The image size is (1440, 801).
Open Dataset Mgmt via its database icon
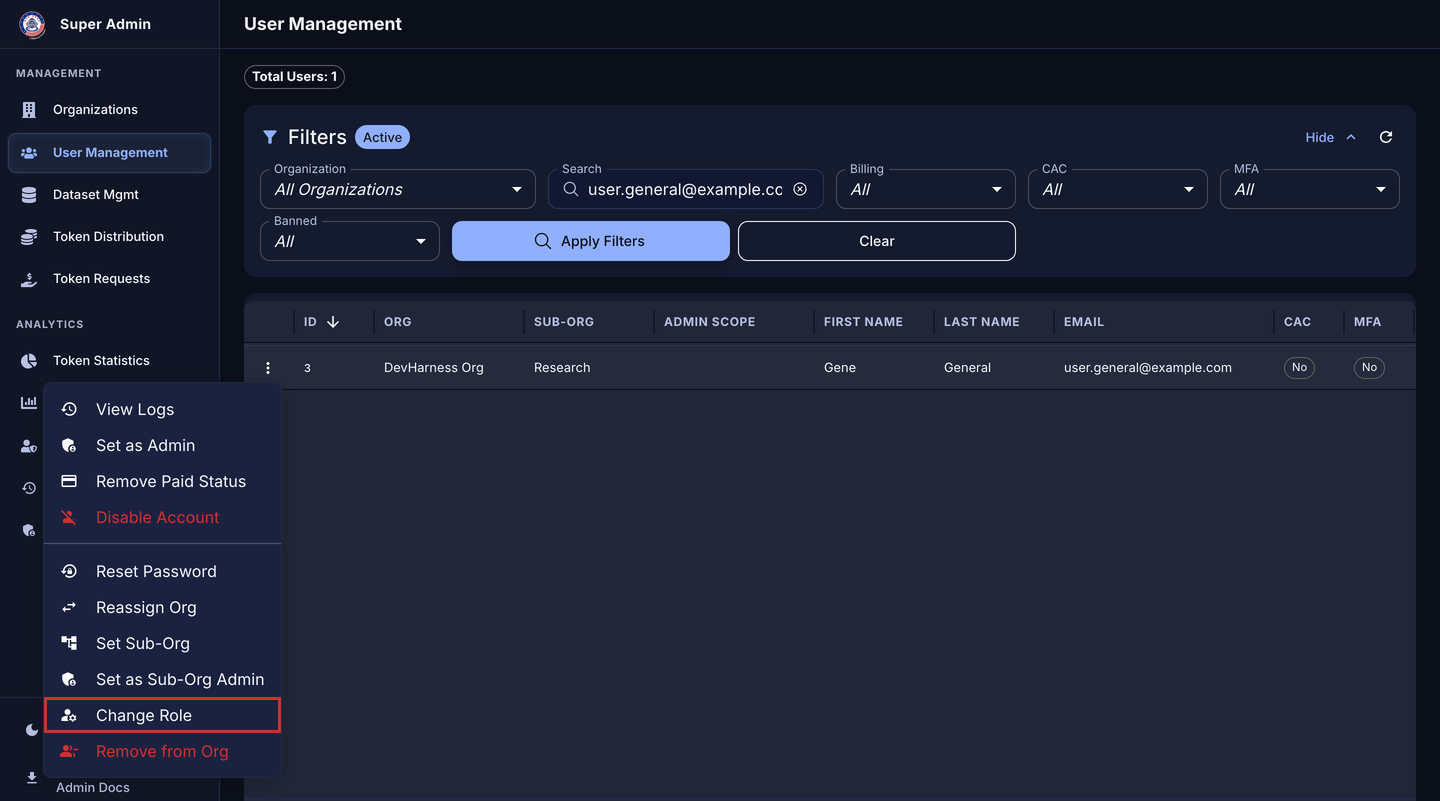click(29, 195)
